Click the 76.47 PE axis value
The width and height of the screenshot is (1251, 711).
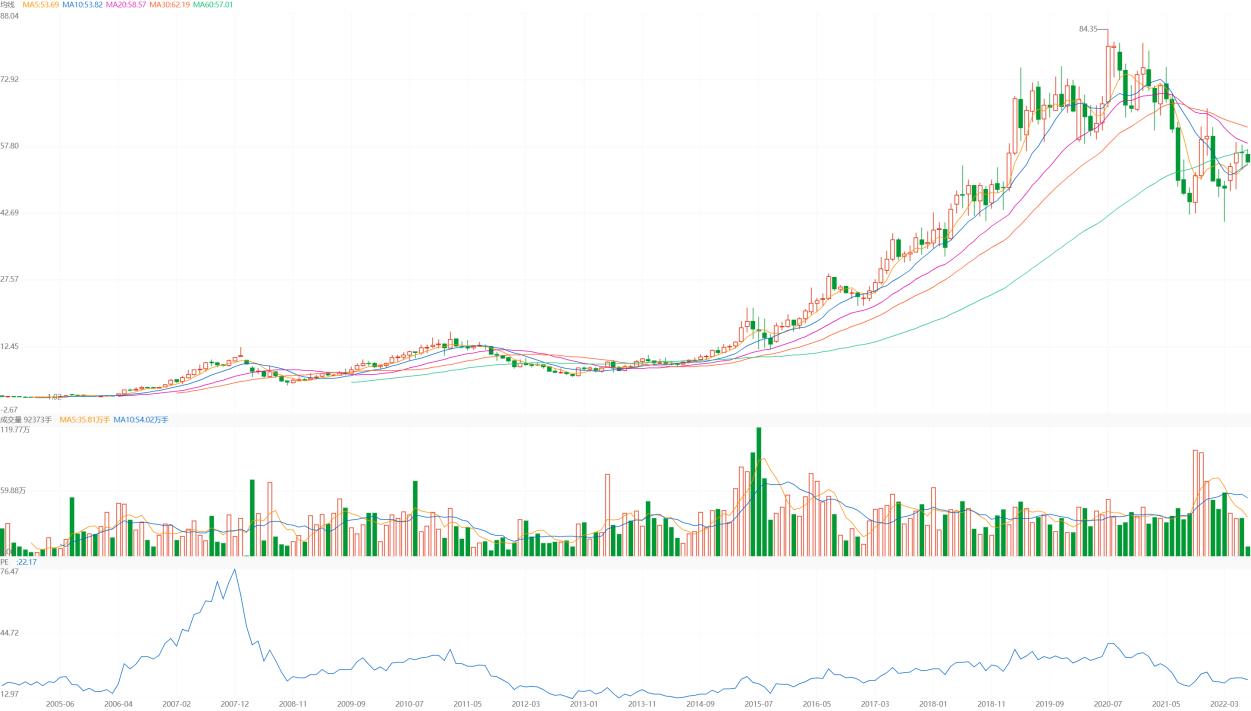(10, 571)
